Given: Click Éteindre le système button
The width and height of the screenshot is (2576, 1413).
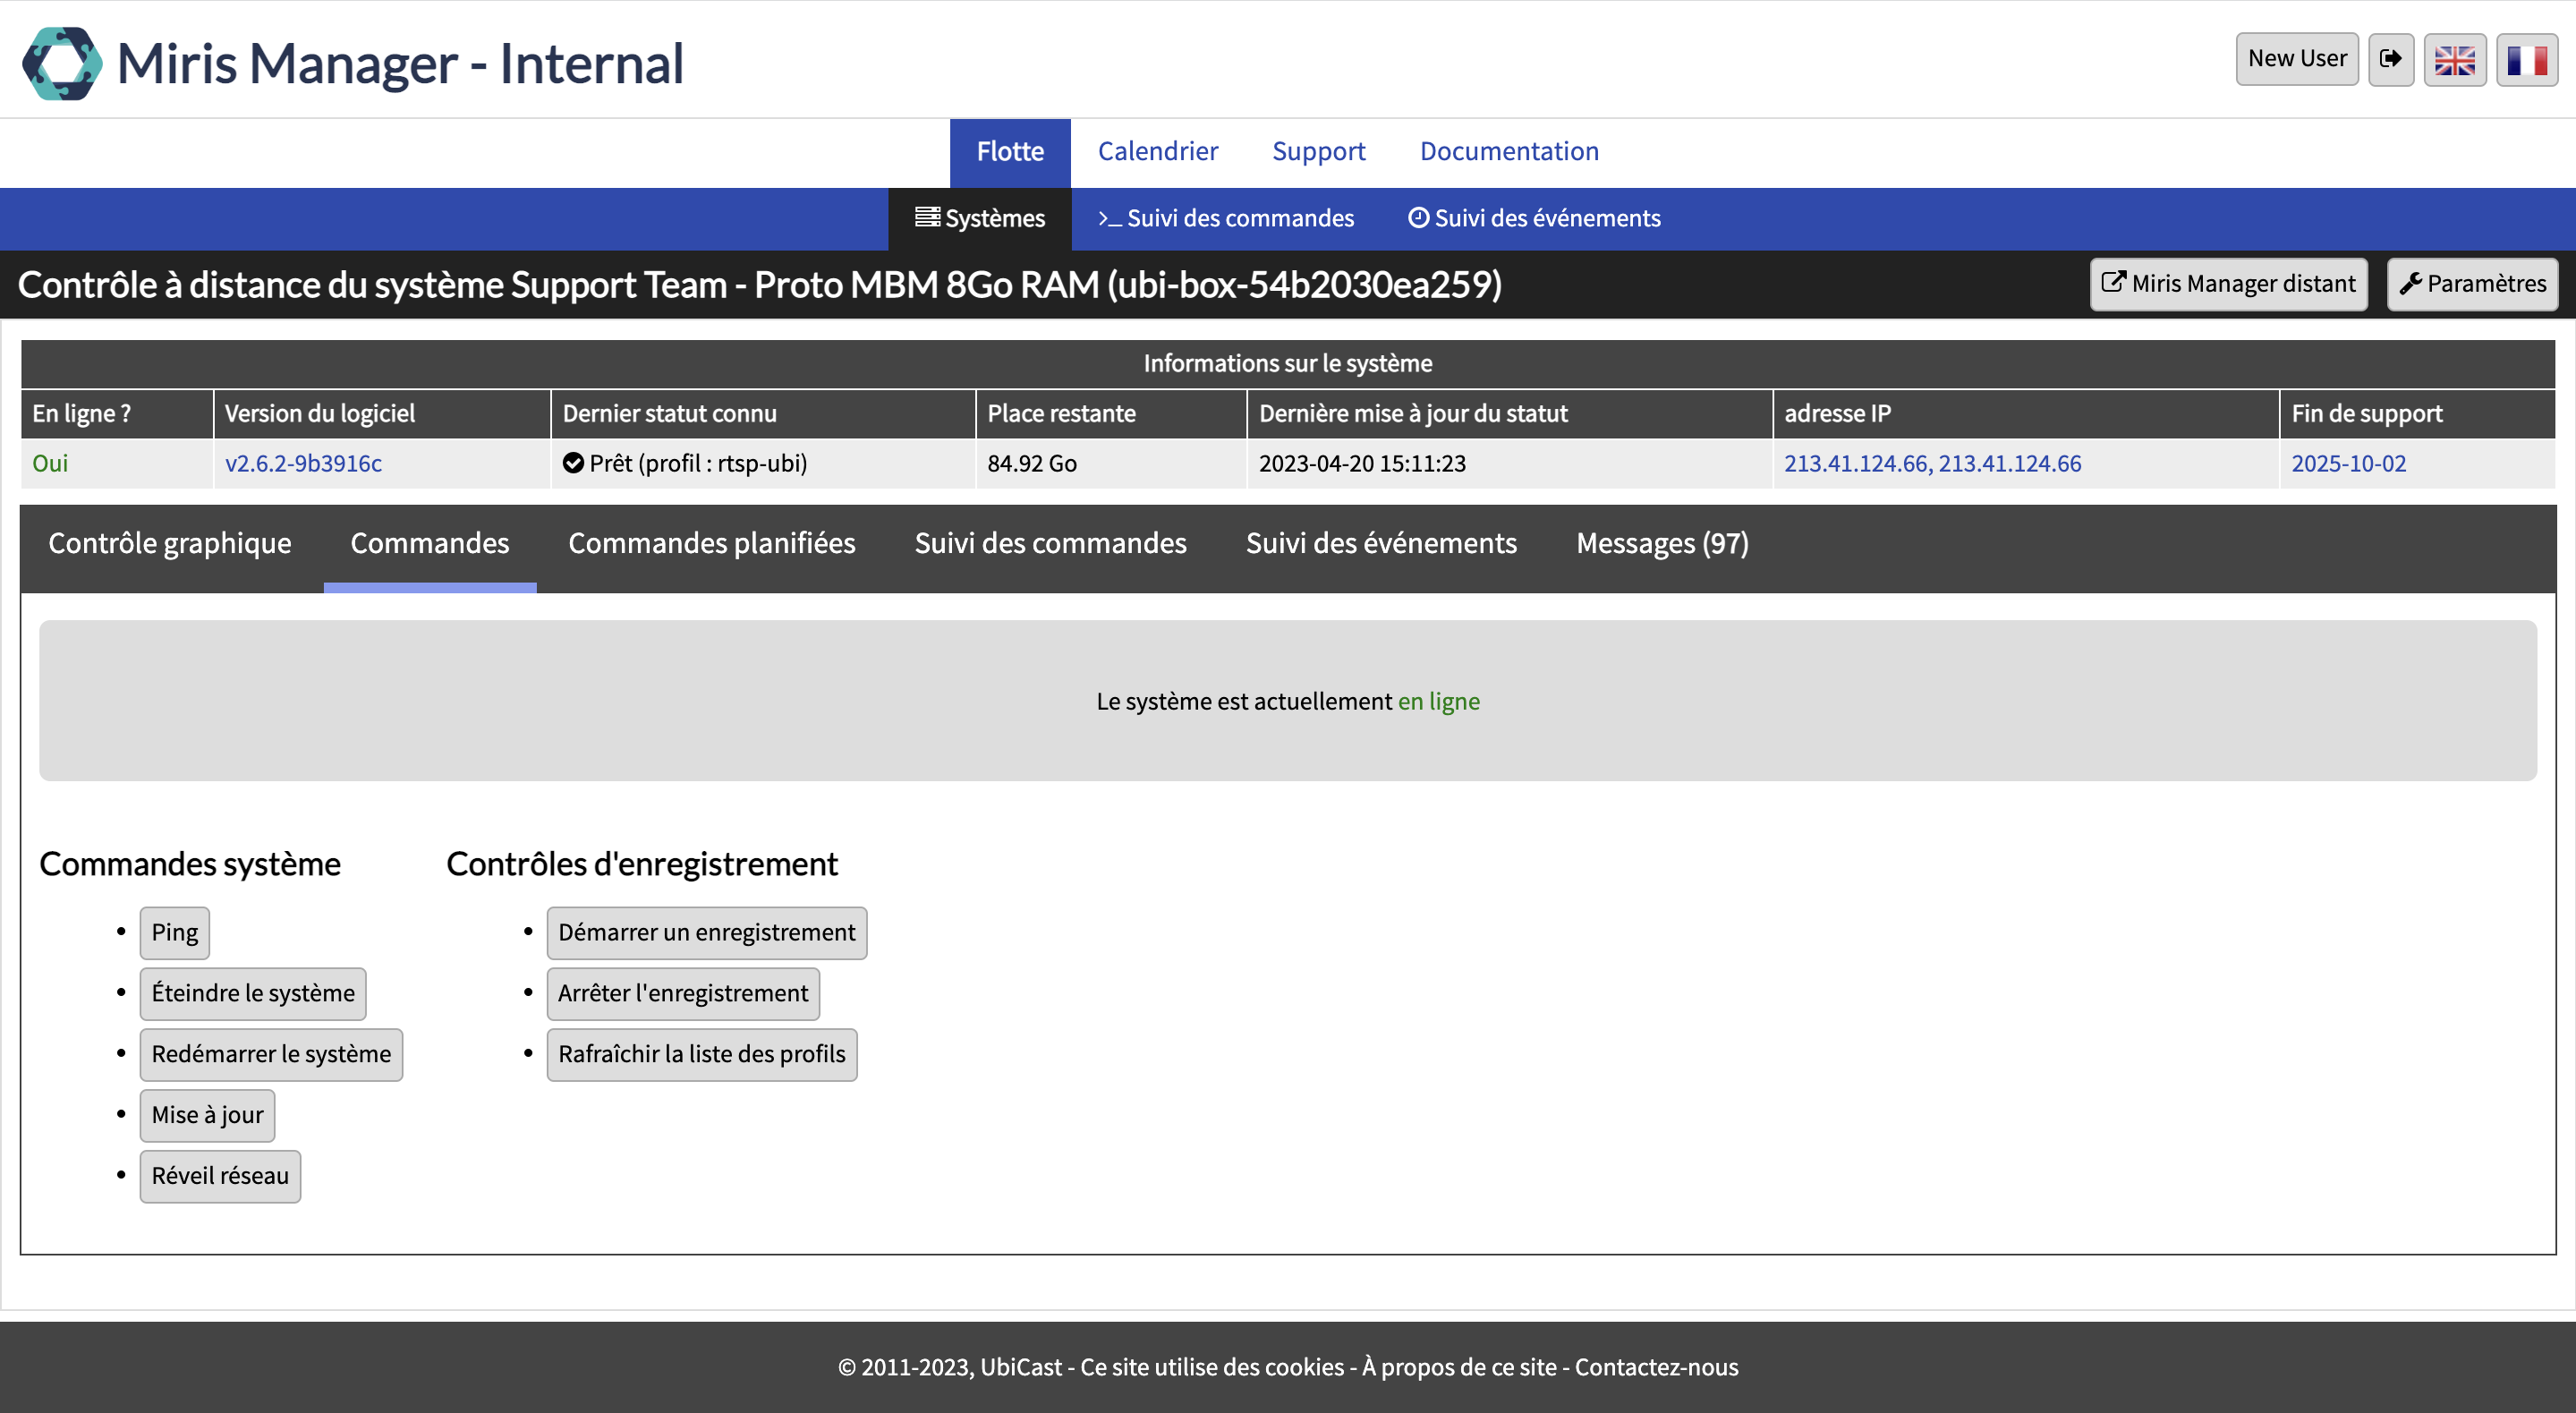Looking at the screenshot, I should [253, 994].
